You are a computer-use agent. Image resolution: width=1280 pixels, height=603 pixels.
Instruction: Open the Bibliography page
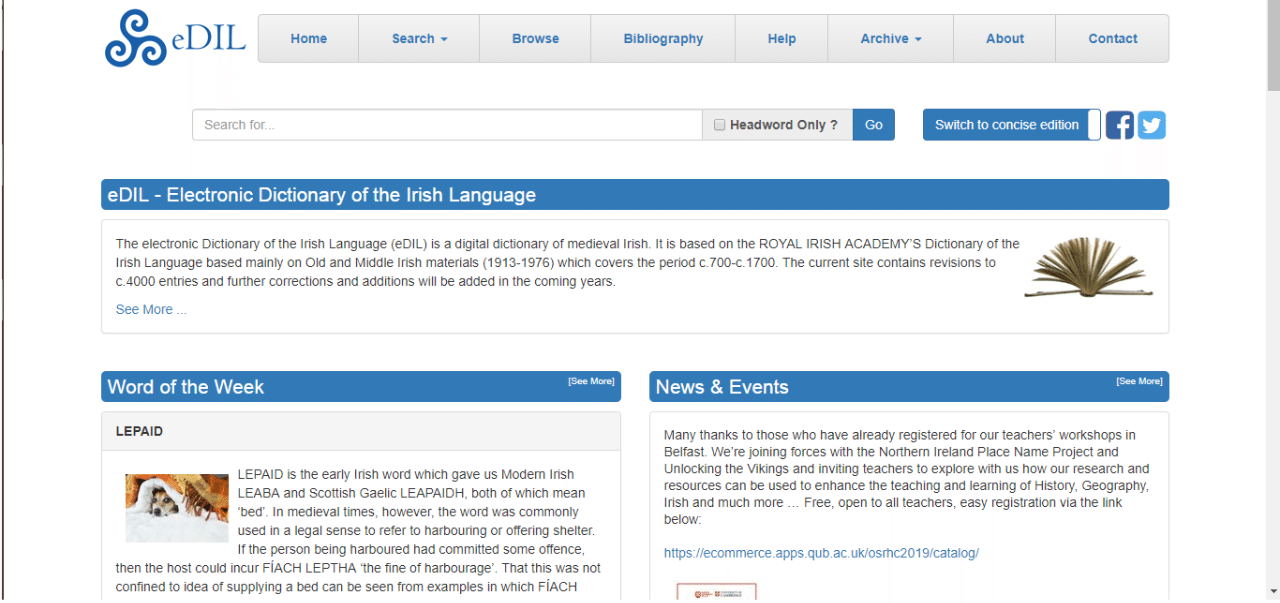pyautogui.click(x=663, y=39)
